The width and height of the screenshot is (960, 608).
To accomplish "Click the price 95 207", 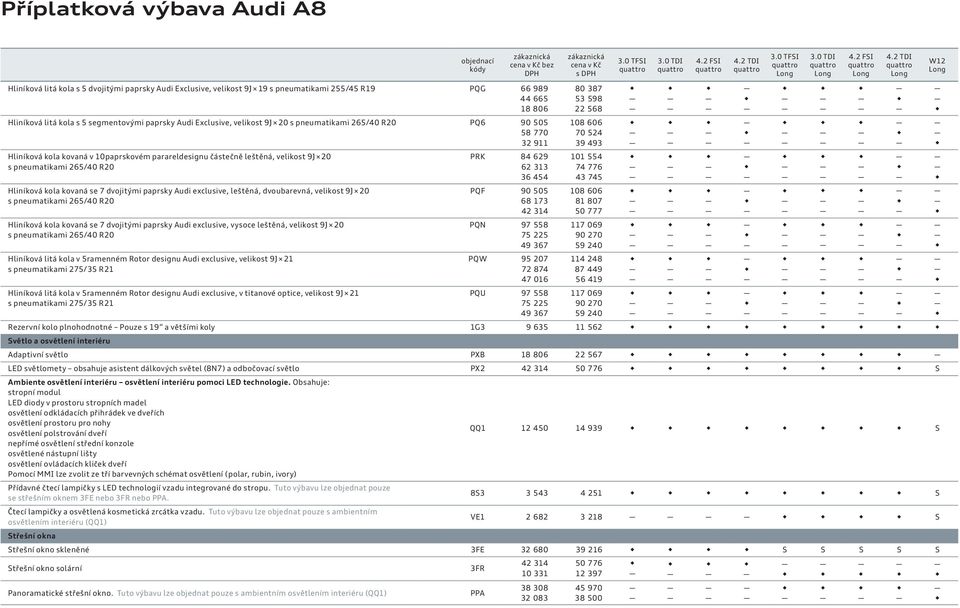I will point(534,259).
